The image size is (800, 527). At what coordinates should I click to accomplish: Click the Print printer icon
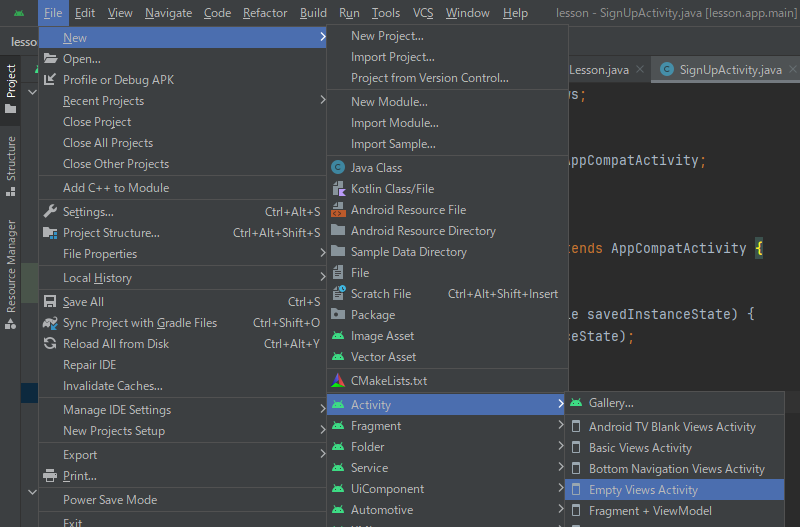(x=50, y=475)
